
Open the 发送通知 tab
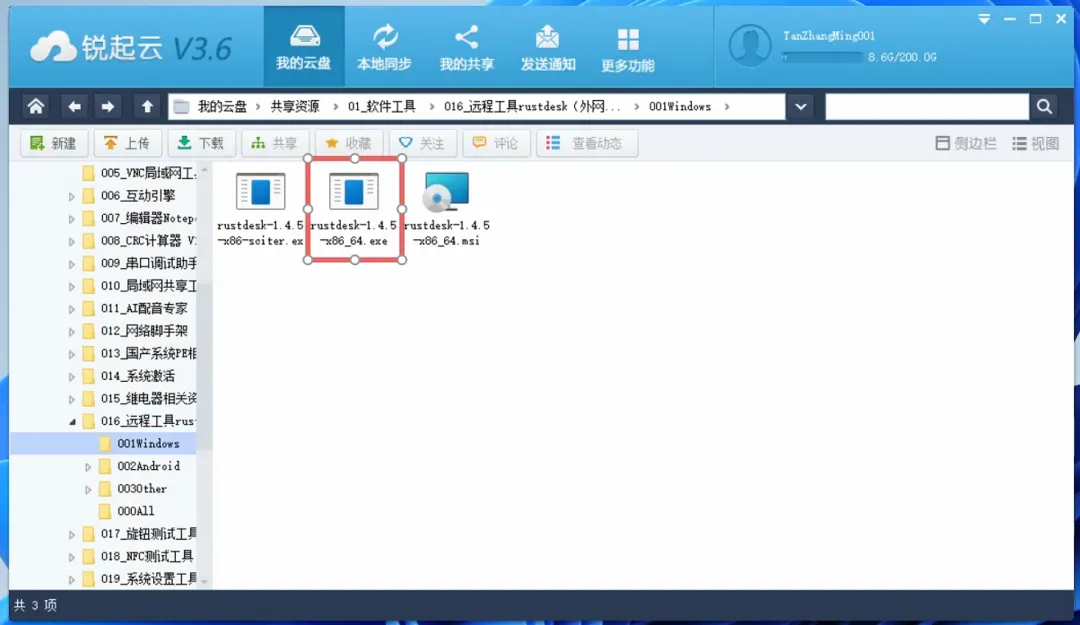pos(548,47)
